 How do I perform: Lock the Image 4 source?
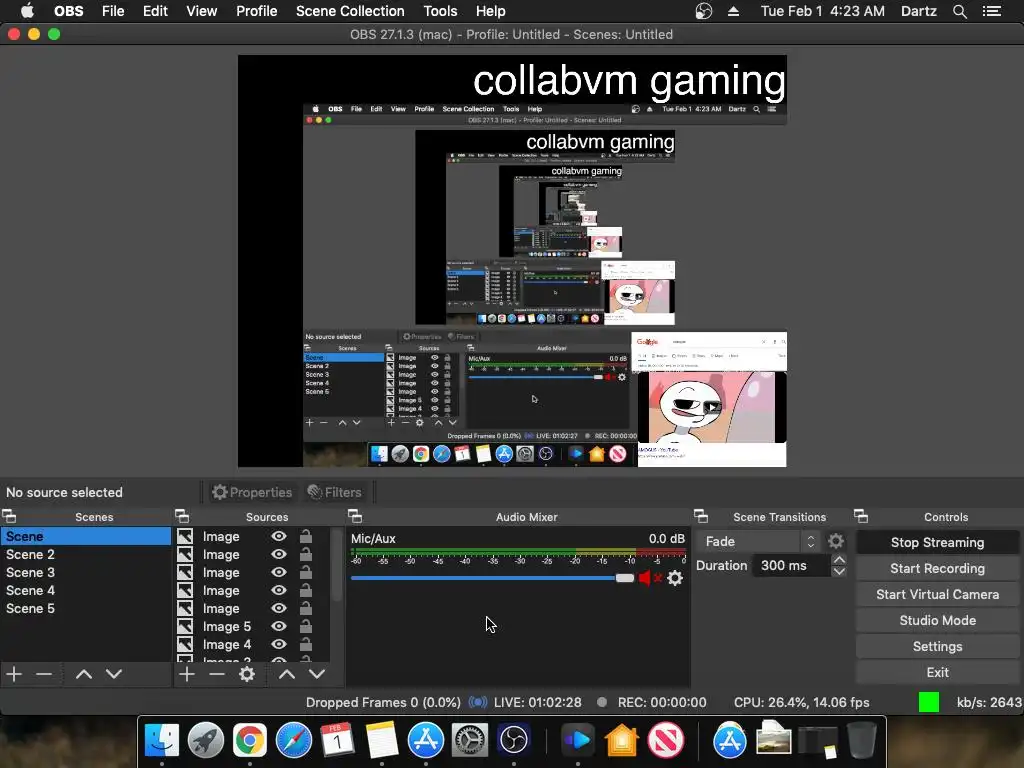(306, 644)
